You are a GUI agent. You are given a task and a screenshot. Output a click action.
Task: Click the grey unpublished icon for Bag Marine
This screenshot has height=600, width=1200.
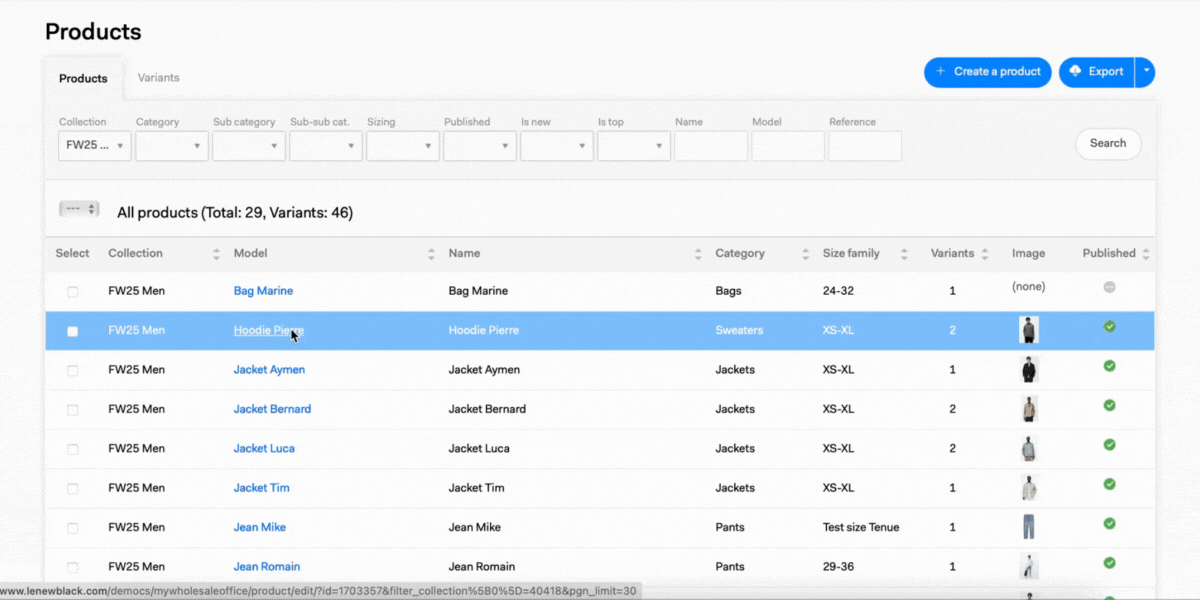tap(1109, 287)
